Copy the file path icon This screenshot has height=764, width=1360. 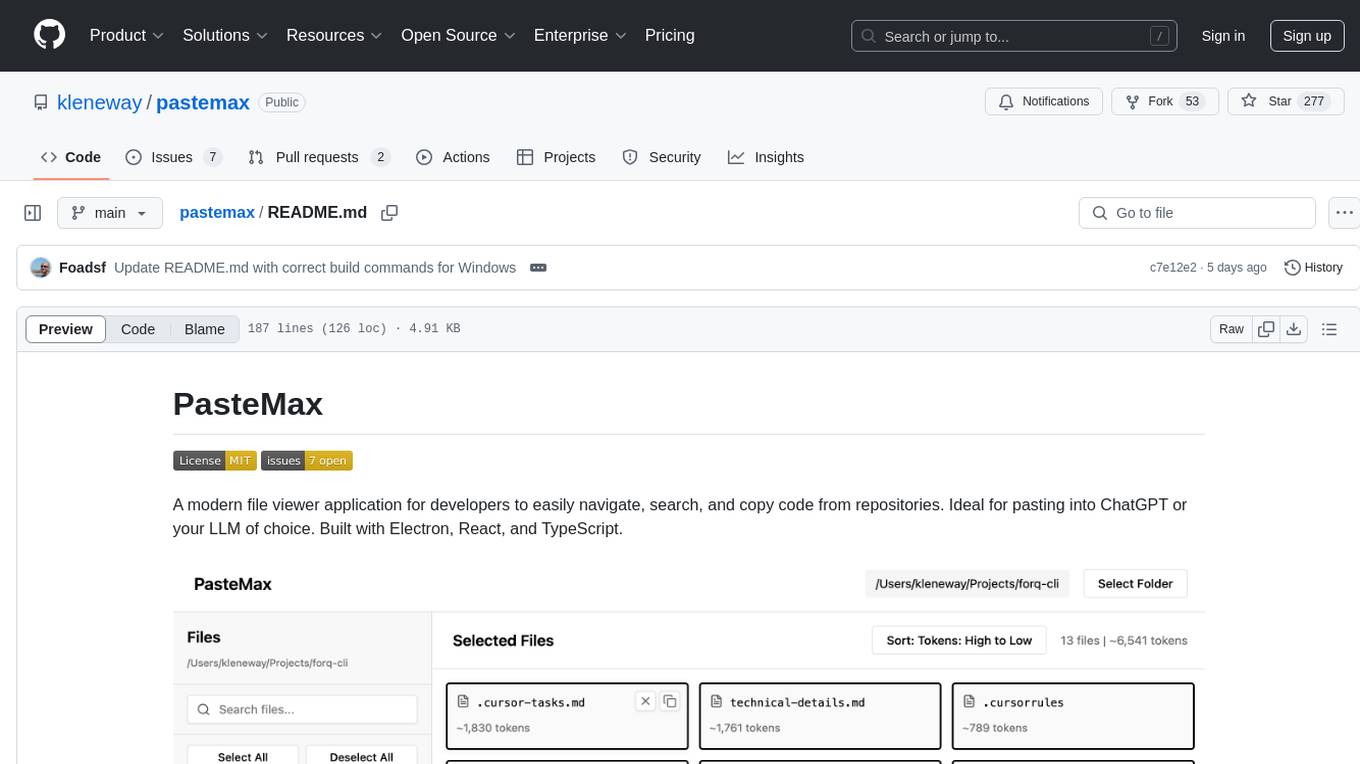pos(390,213)
